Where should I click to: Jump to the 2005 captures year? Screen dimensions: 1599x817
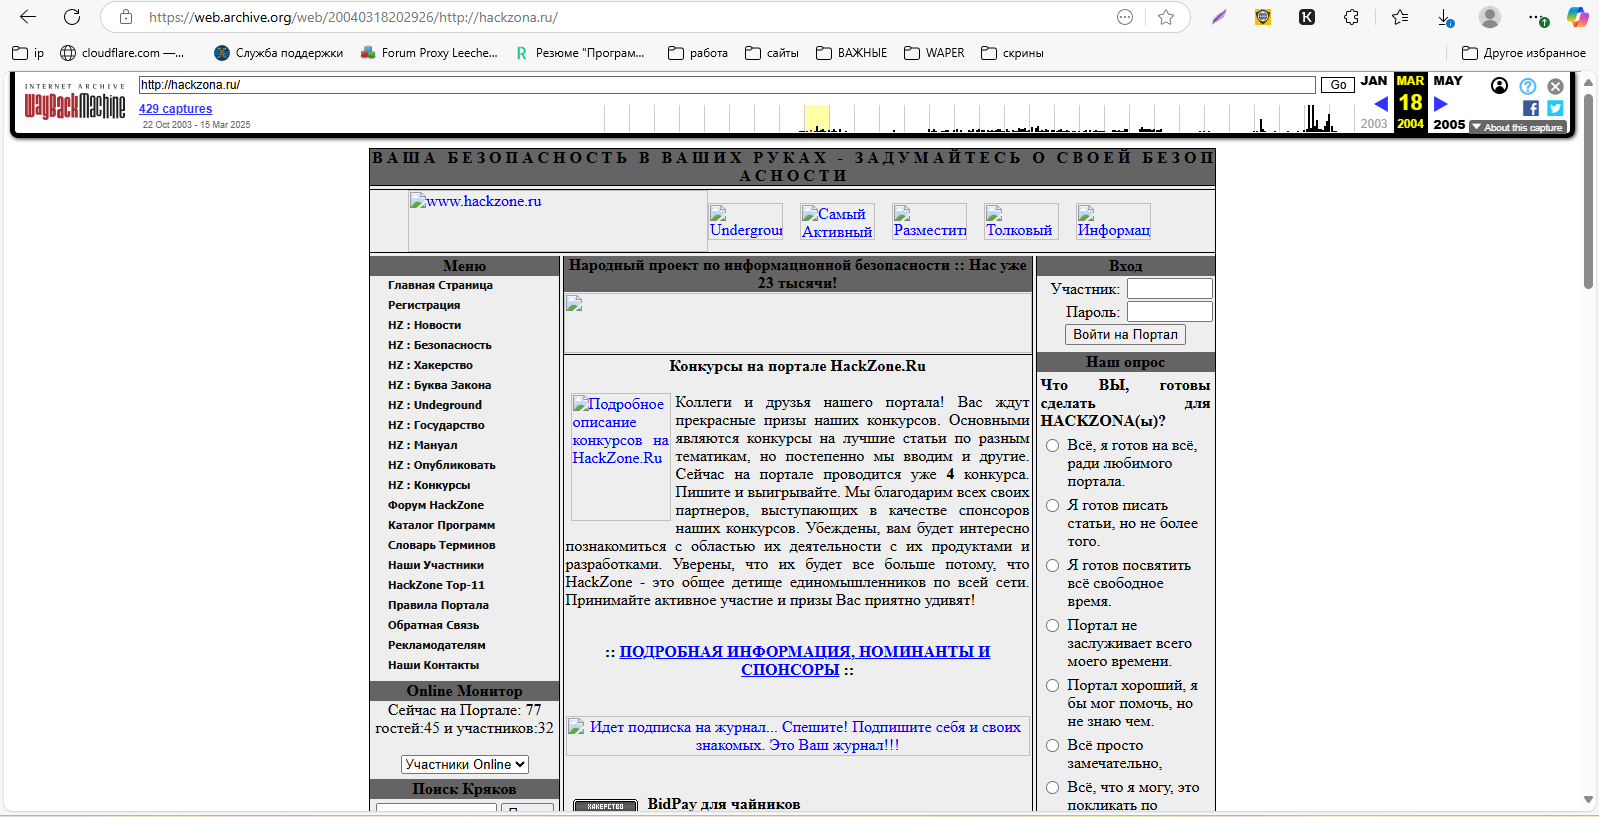[1449, 125]
